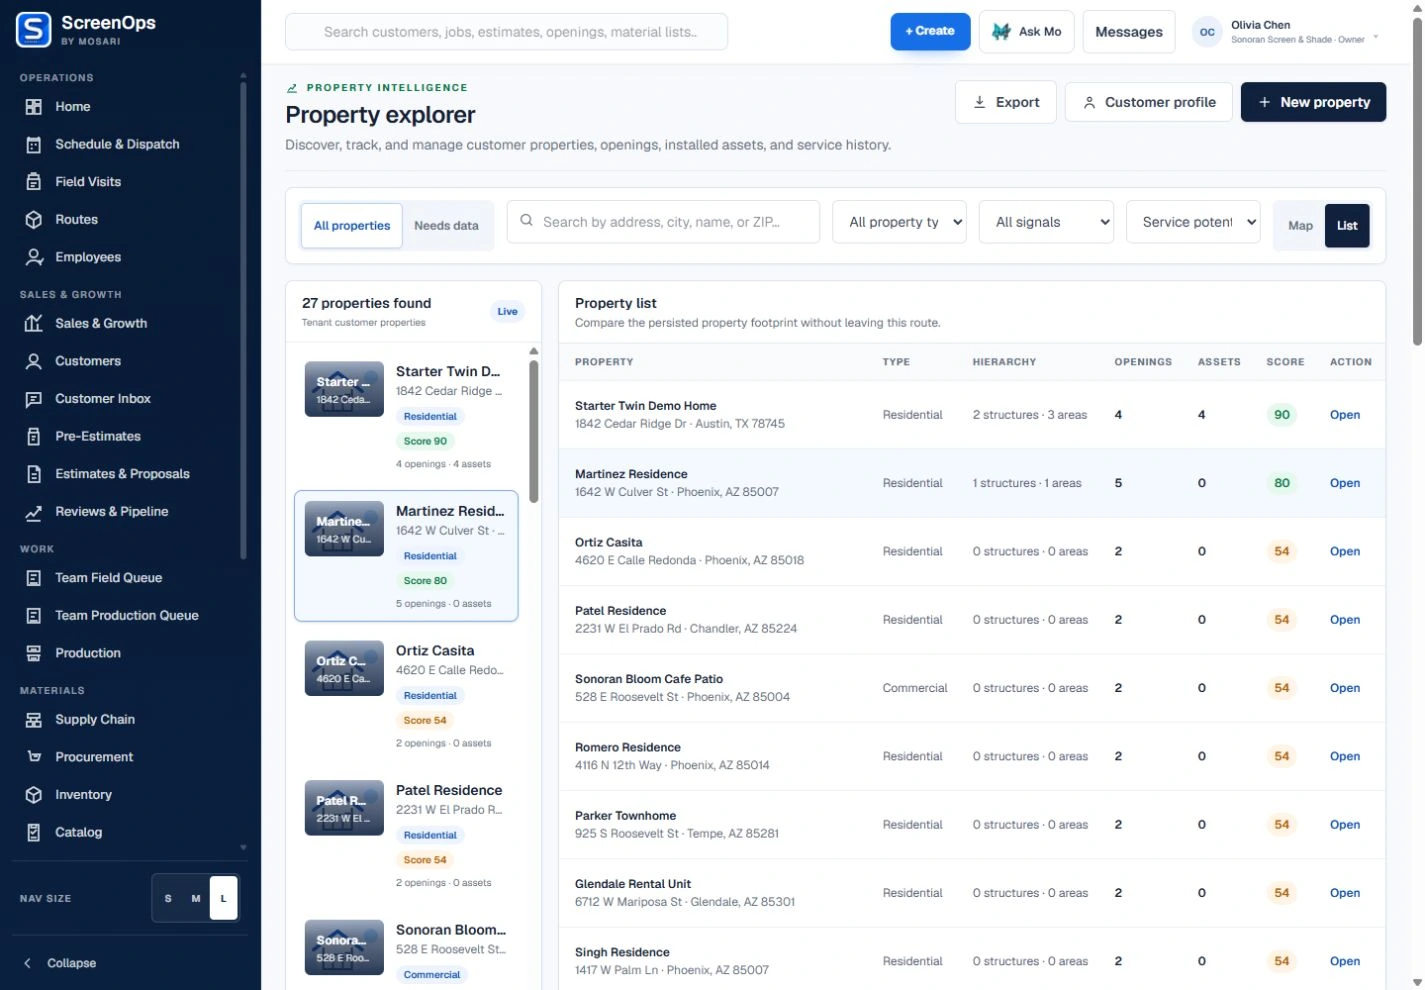Viewport: 1425px width, 990px height.
Task: Click New property button
Action: click(x=1313, y=102)
